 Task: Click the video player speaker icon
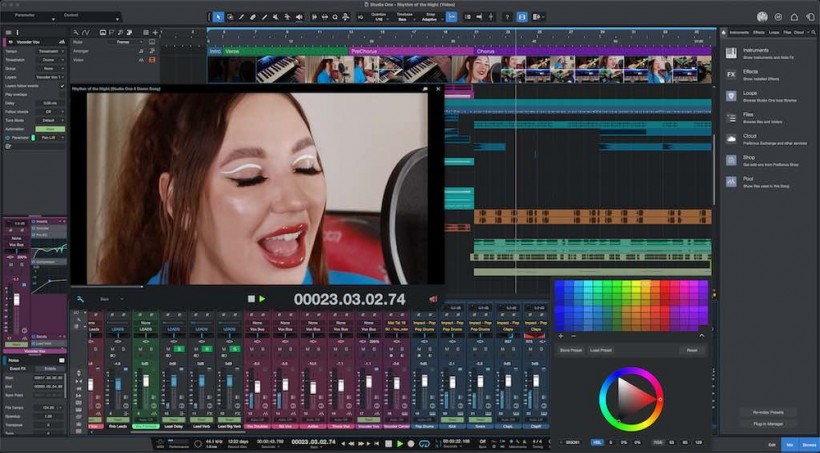tap(433, 299)
